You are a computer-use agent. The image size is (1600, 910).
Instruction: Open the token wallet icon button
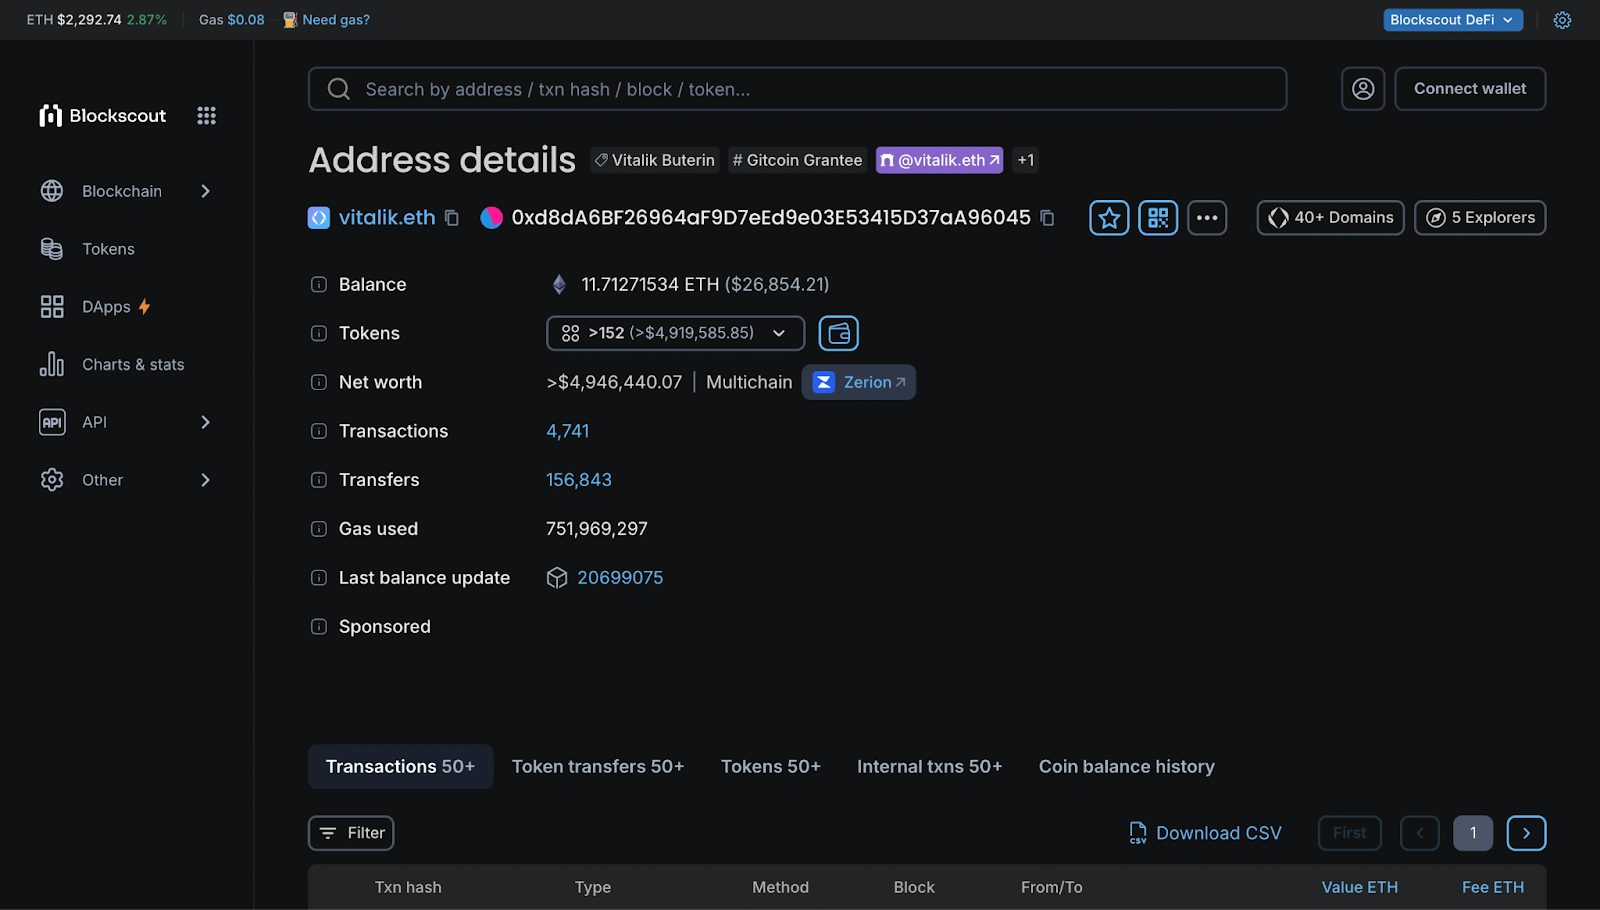[839, 333]
